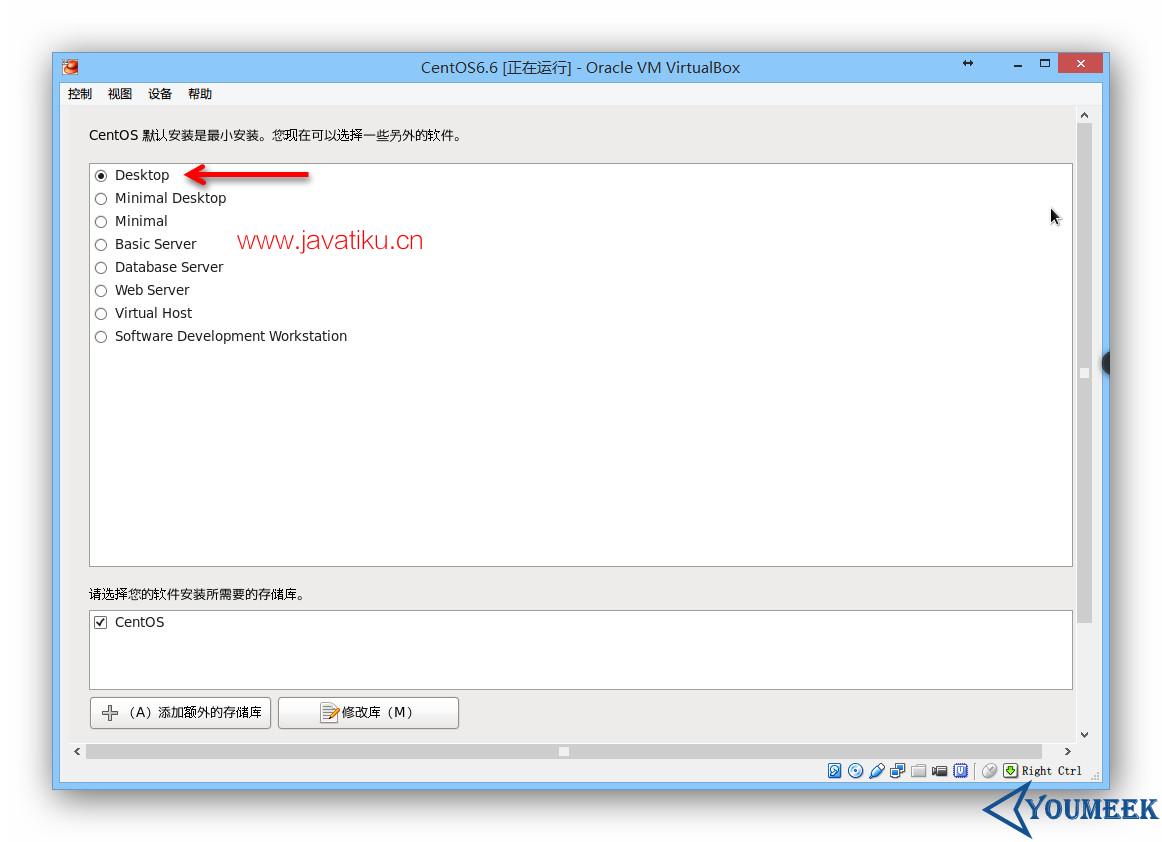This screenshot has width=1162, height=842.
Task: Select the Web Server radio button
Action: point(101,291)
